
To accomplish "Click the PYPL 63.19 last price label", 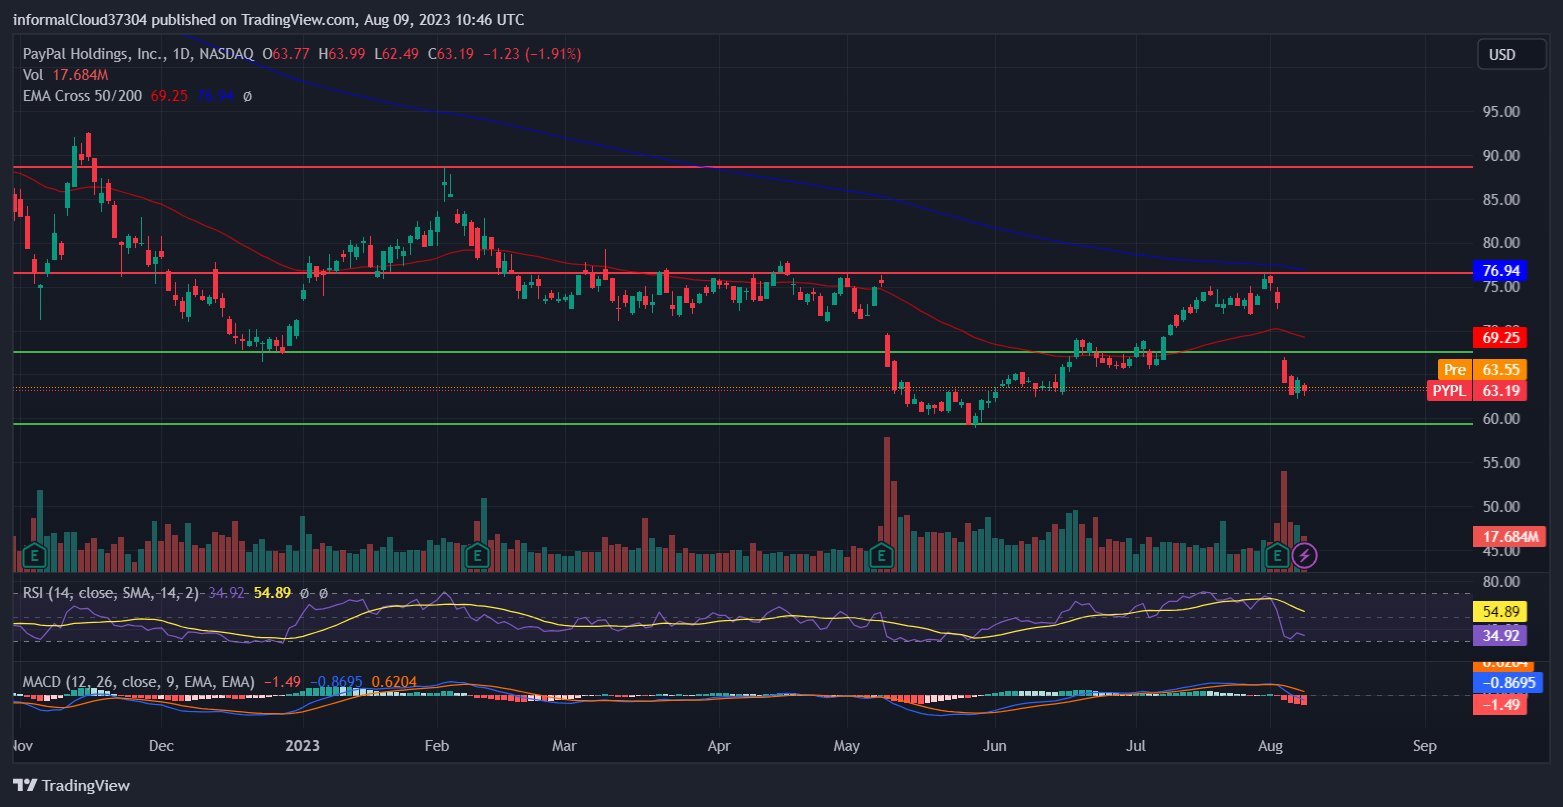I will (x=1477, y=390).
